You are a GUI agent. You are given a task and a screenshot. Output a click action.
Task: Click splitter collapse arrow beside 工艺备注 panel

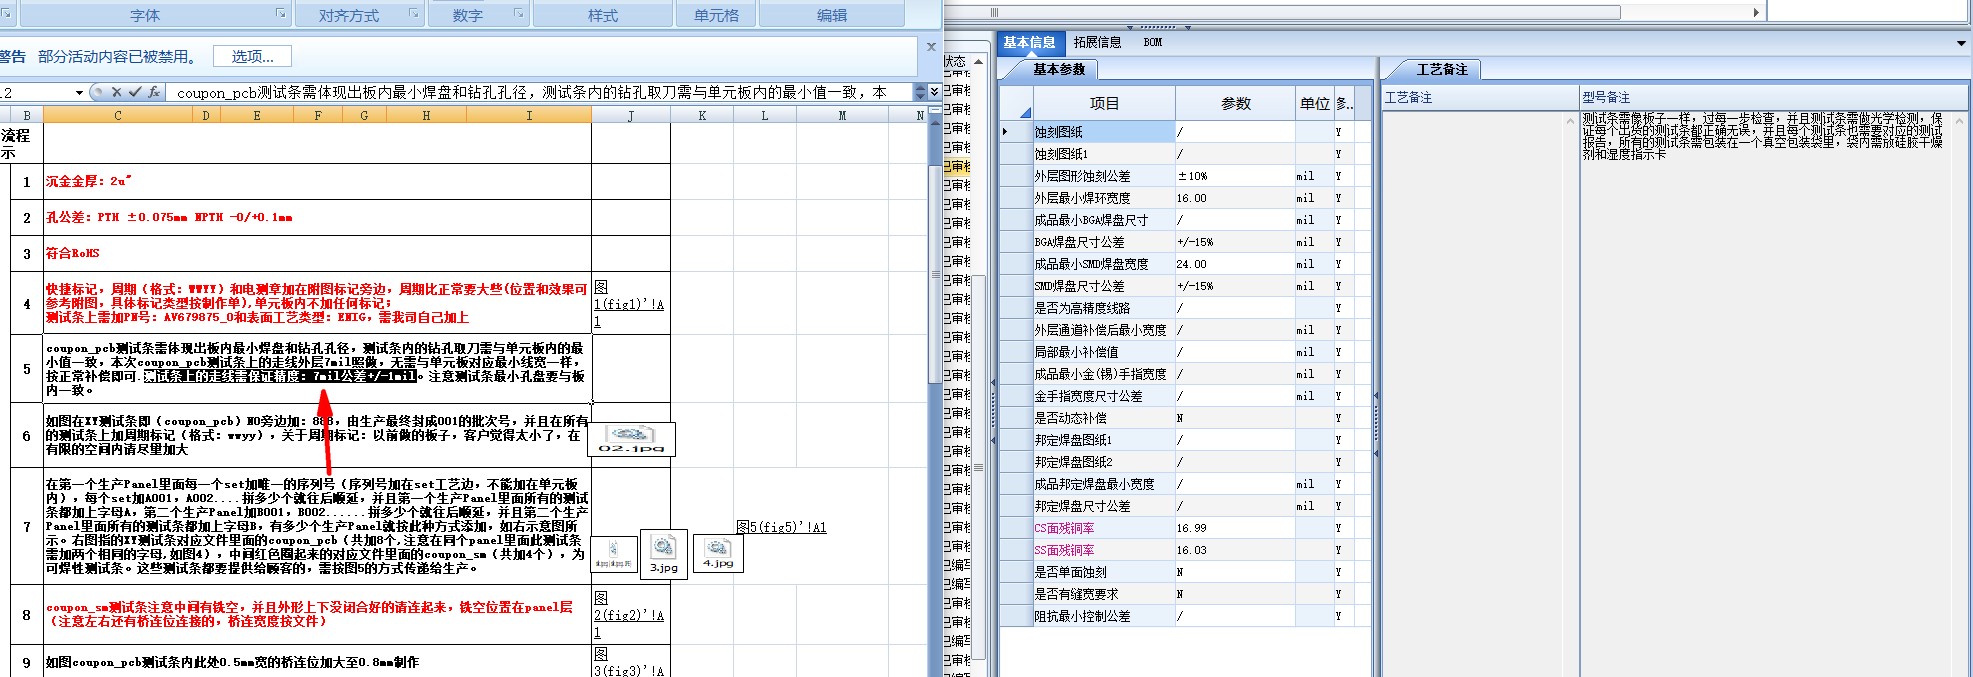(1376, 396)
